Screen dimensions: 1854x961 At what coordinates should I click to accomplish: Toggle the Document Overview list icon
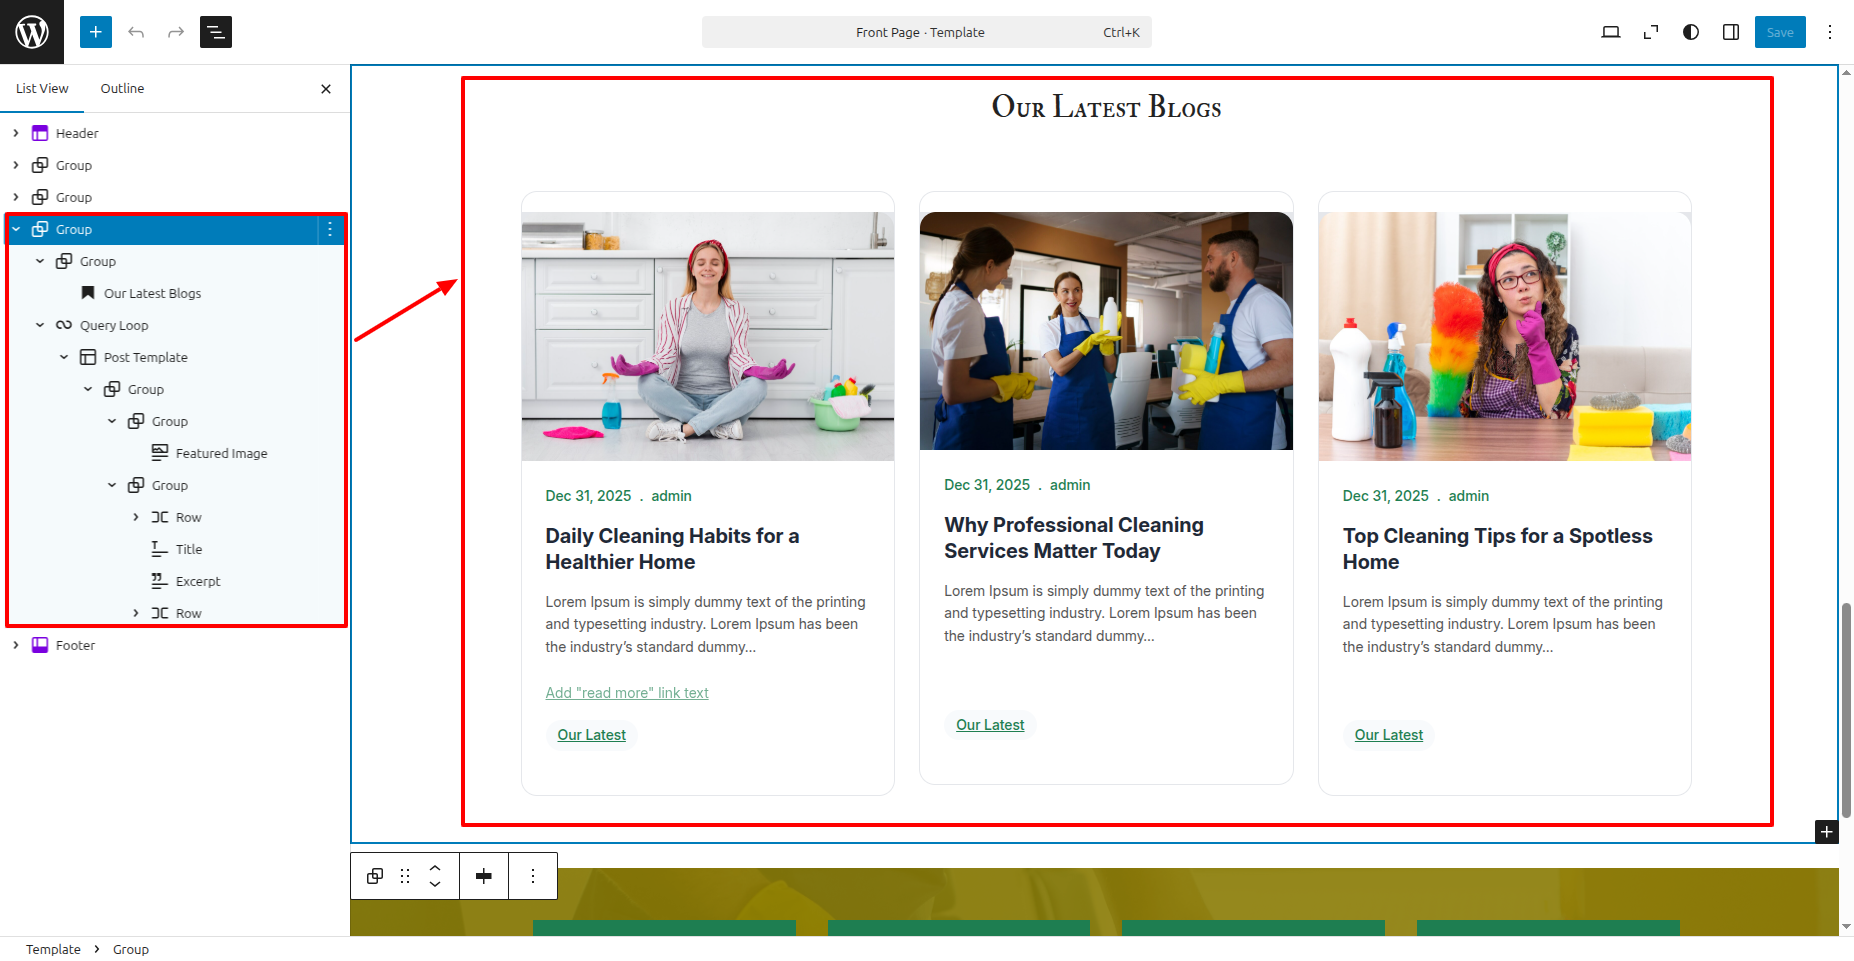tap(216, 32)
